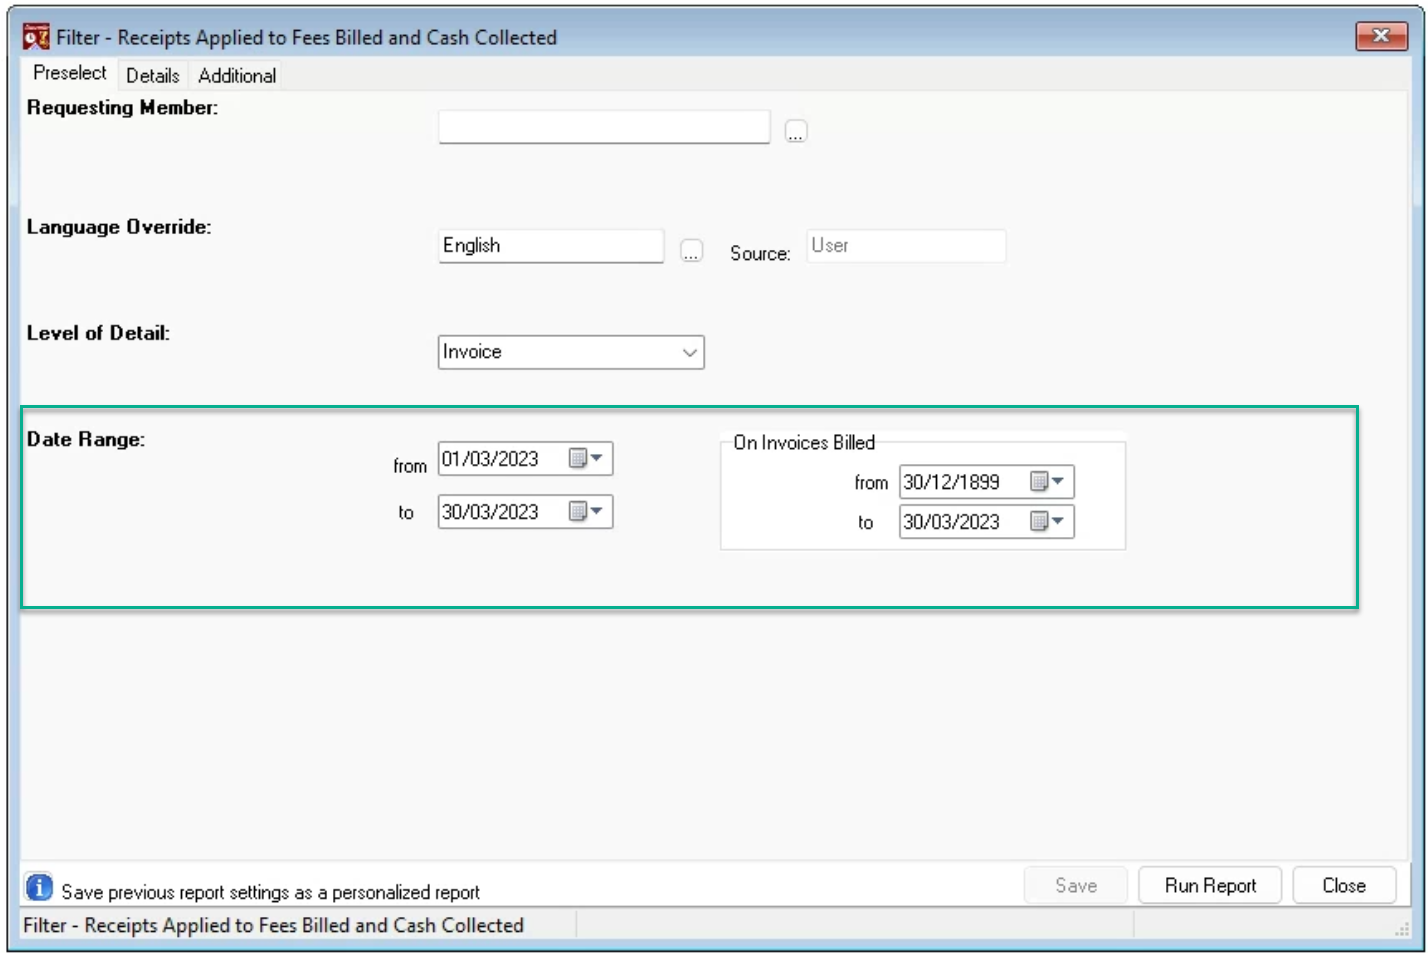Viewport: 1428px width, 953px height.
Task: Click the disabled Save button
Action: (1076, 885)
